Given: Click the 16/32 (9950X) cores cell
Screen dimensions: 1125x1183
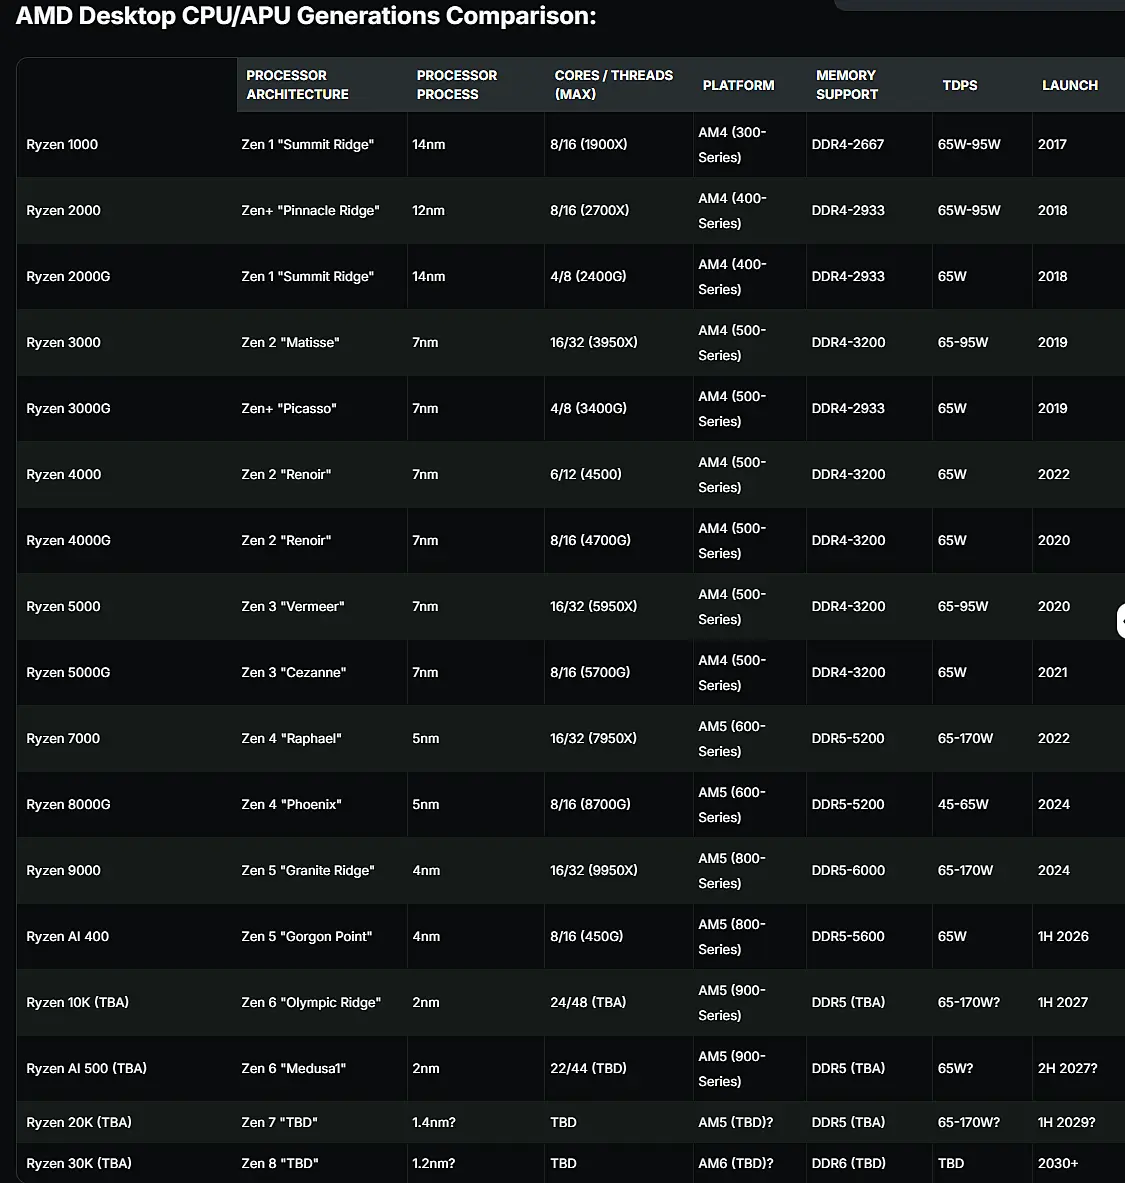Looking at the screenshot, I should coord(594,871).
